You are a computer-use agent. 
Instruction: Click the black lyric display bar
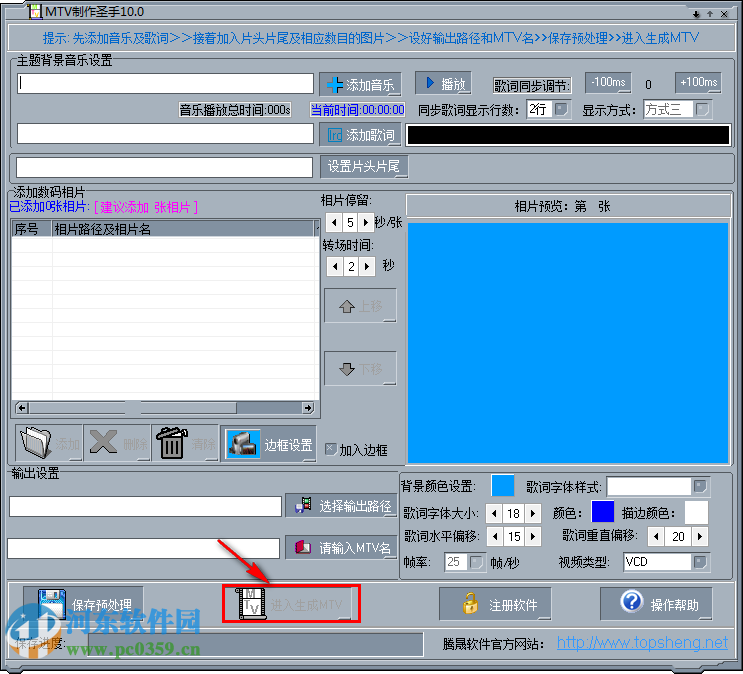[x=568, y=135]
